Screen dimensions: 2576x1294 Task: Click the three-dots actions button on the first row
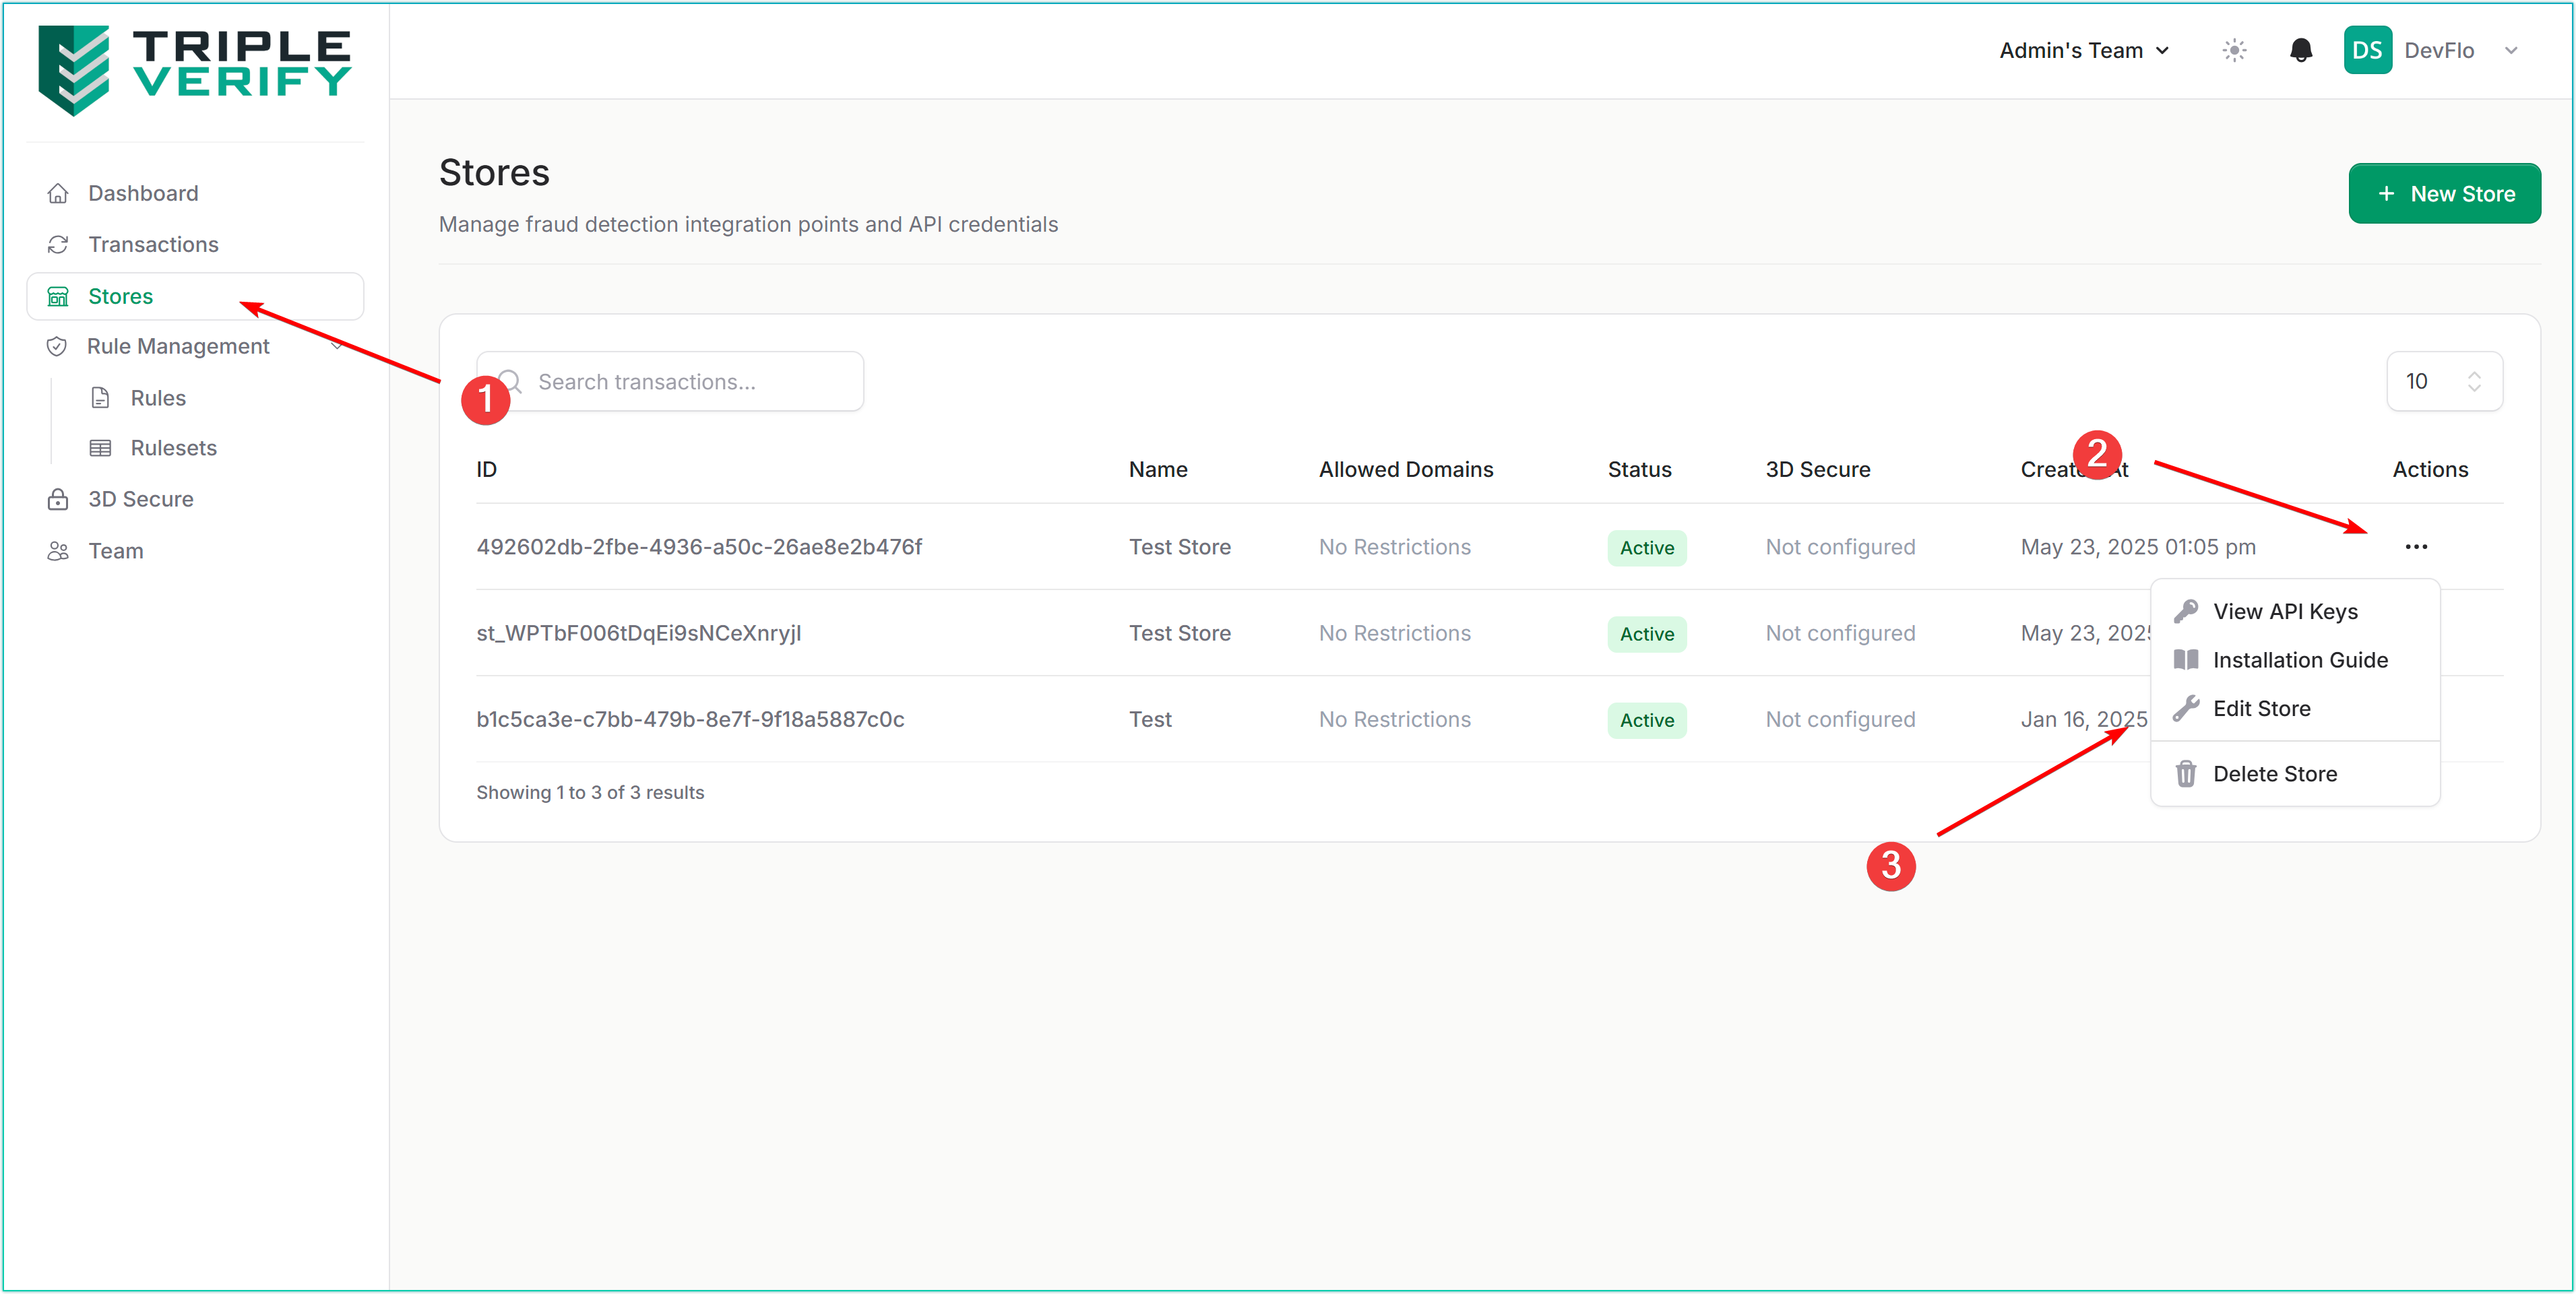(2416, 547)
